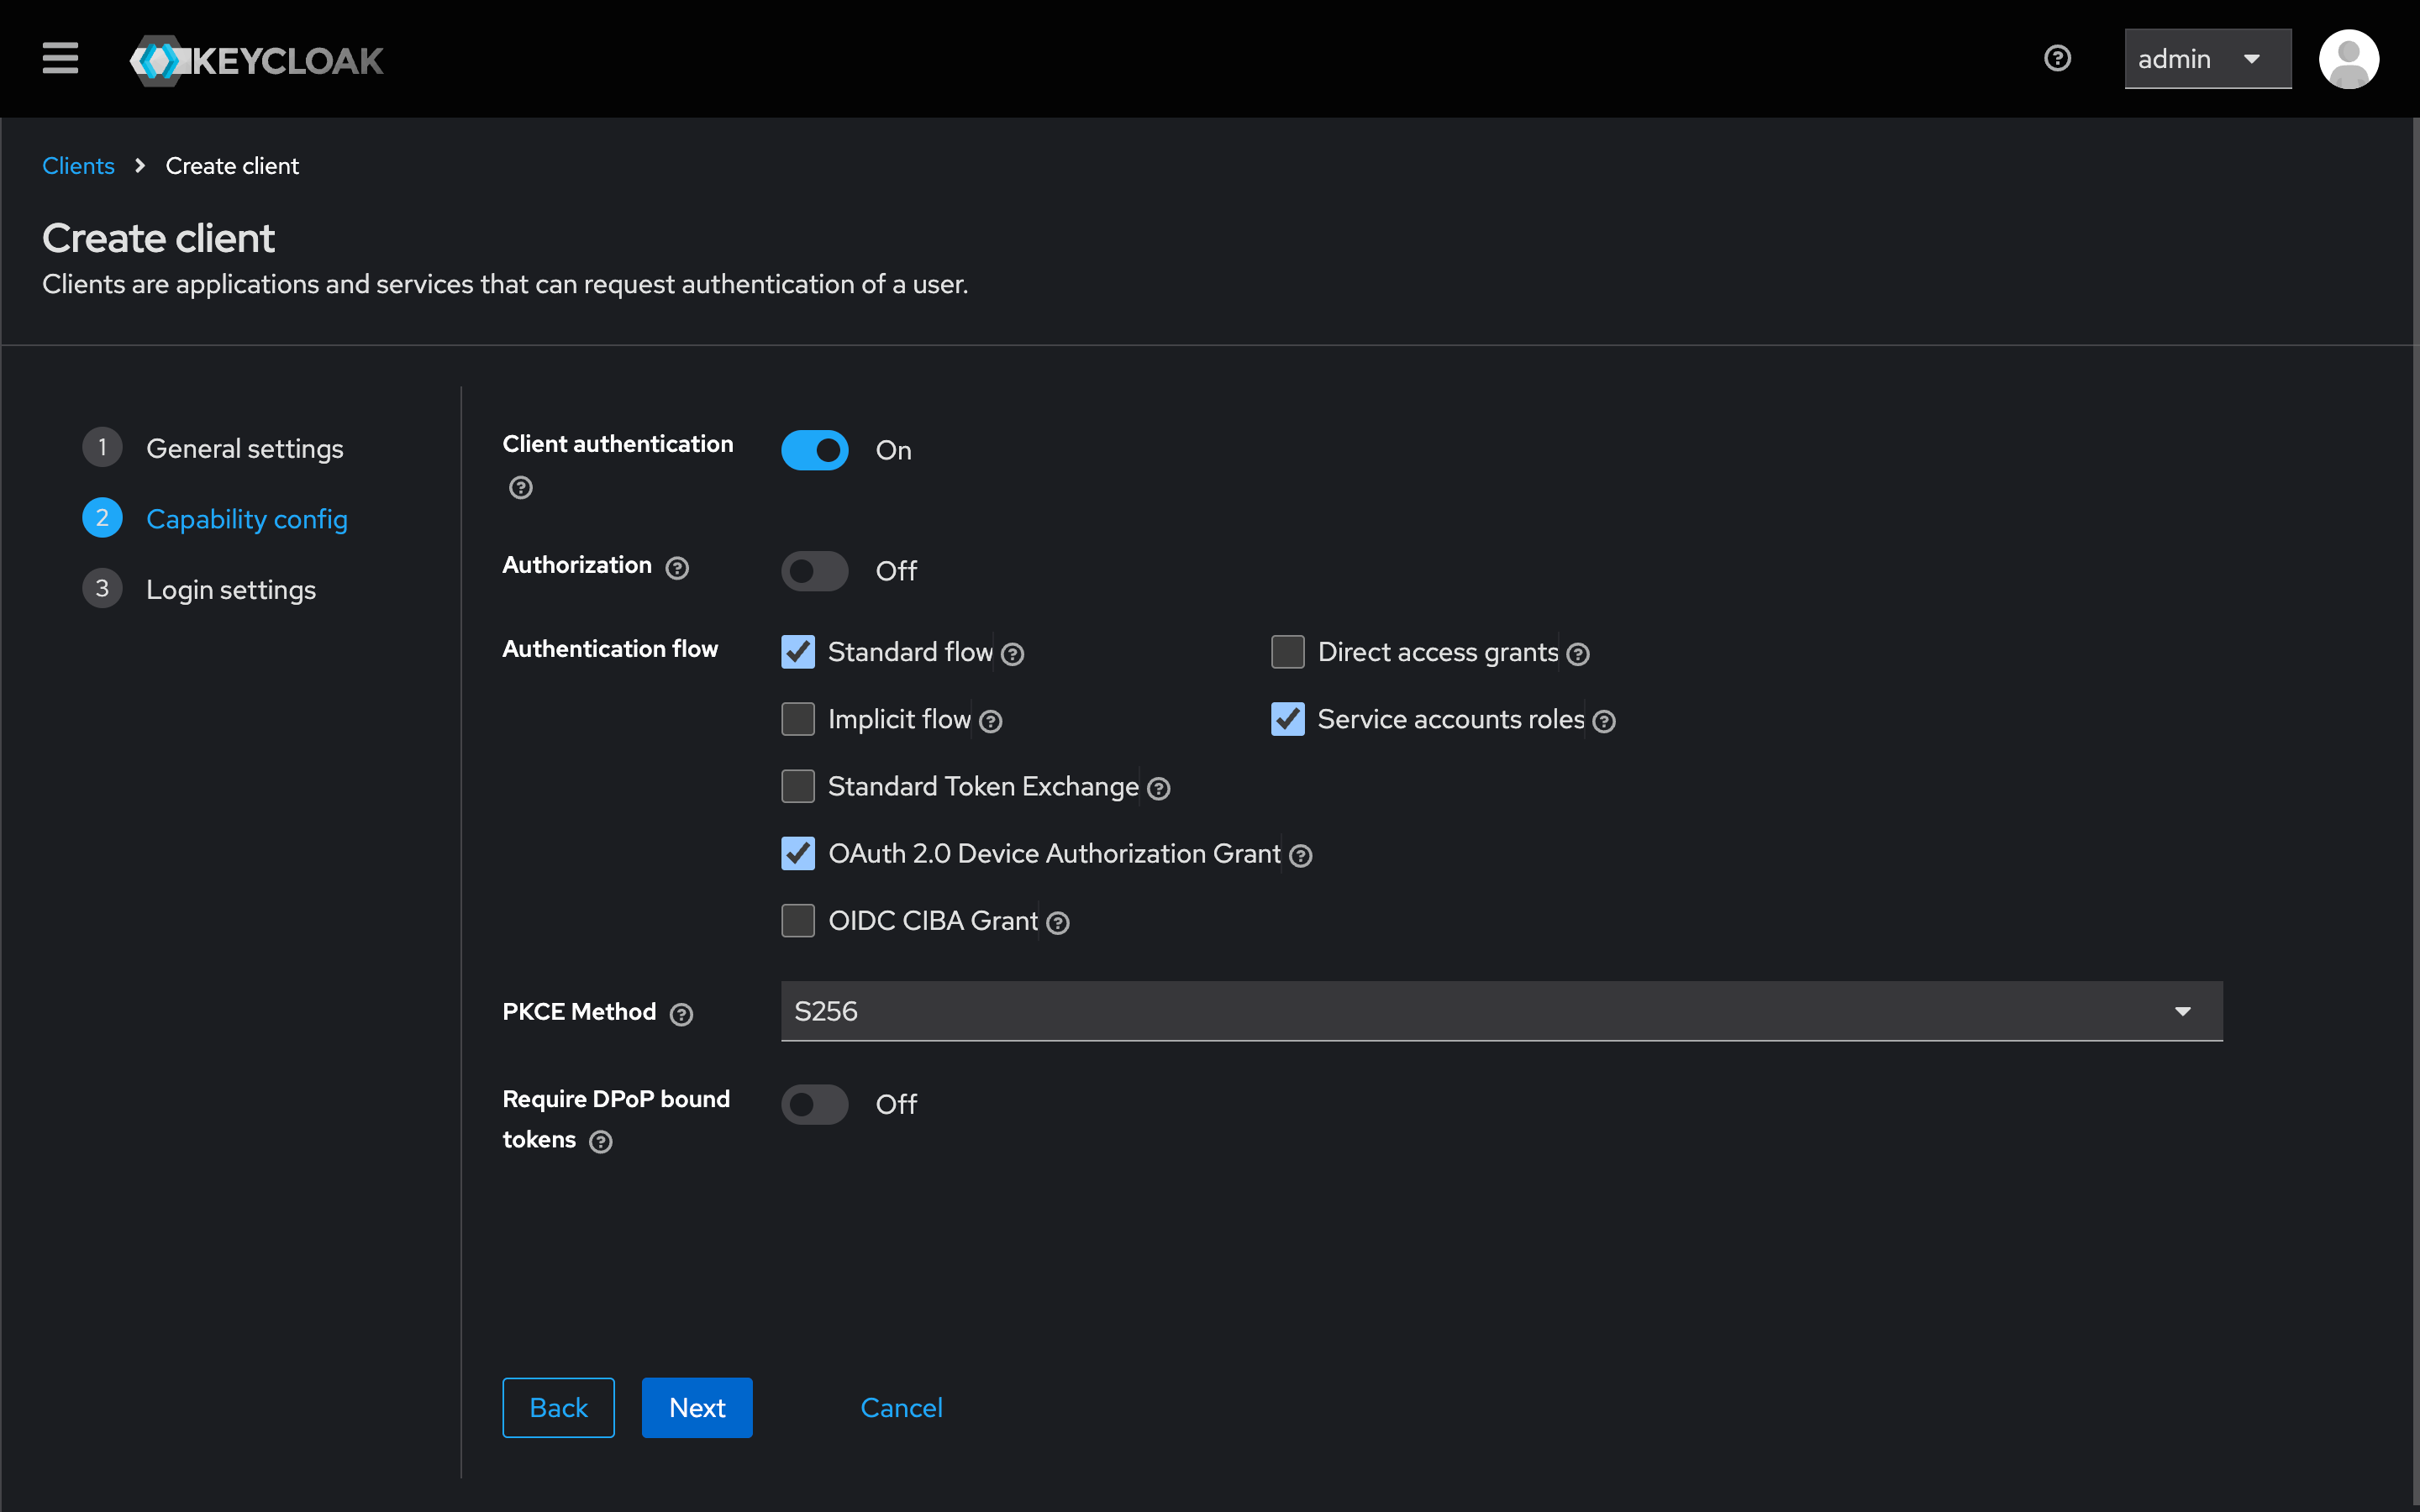The width and height of the screenshot is (2420, 1512).
Task: Uncheck the Standard flow checkbox
Action: point(797,651)
